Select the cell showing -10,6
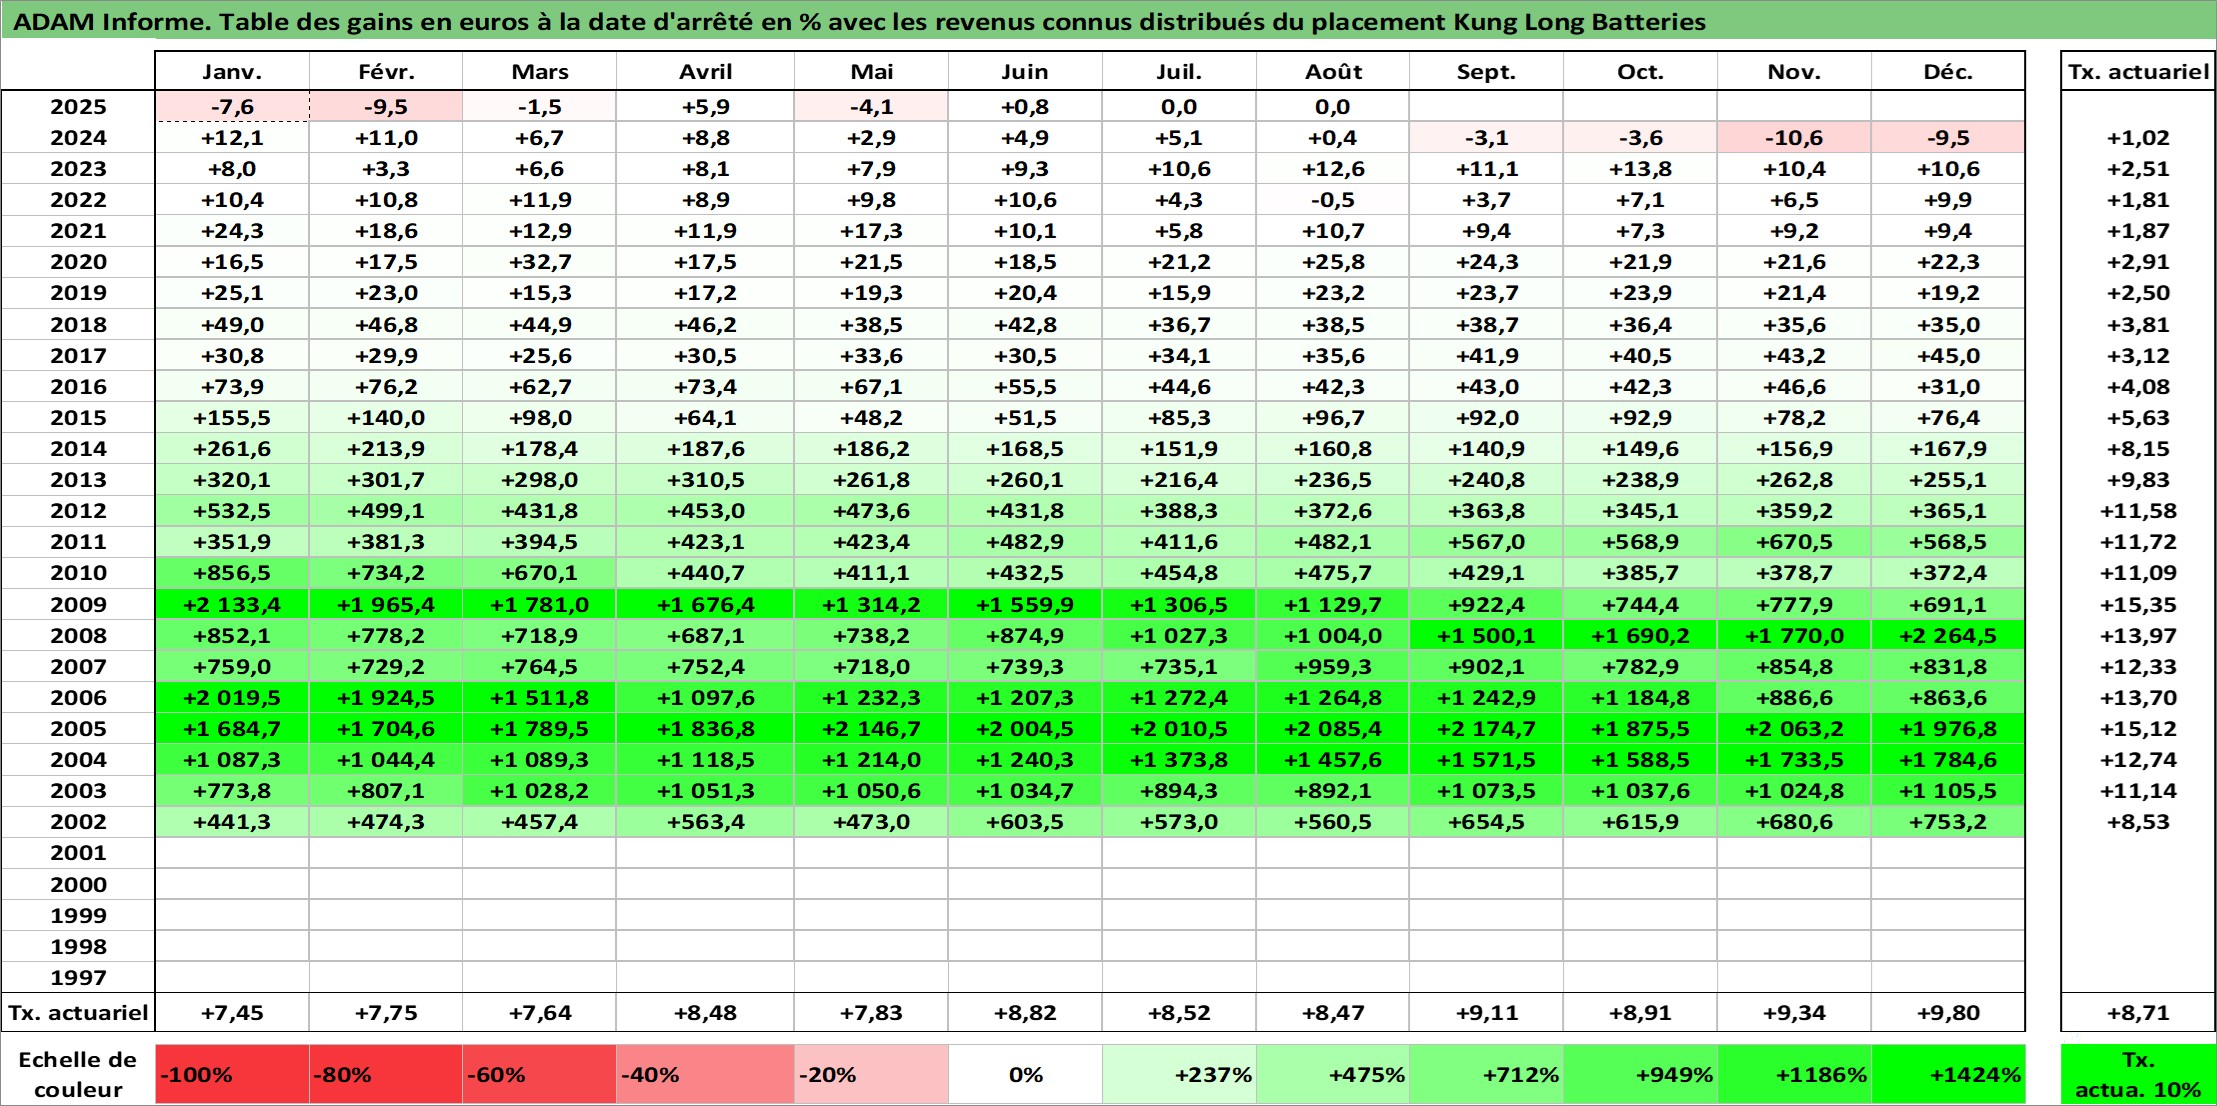Screen dimensions: 2217x1106 click(x=1794, y=137)
